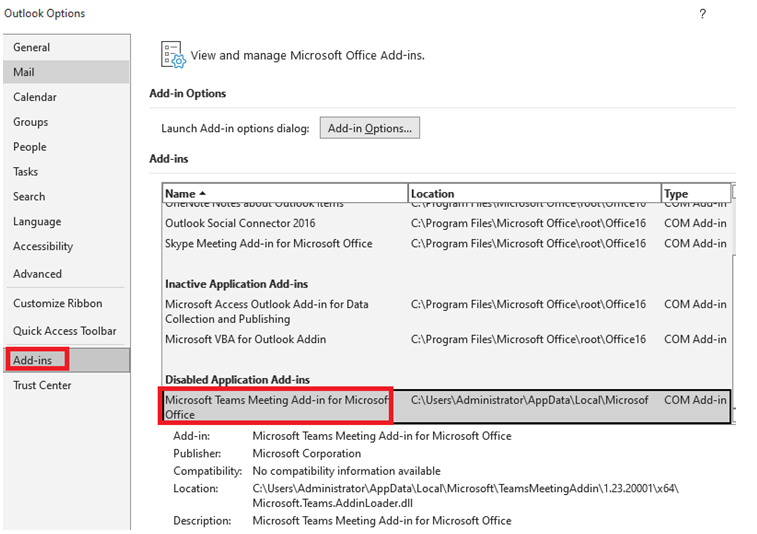
Task: Select Mail in the options sidebar
Action: 66,72
